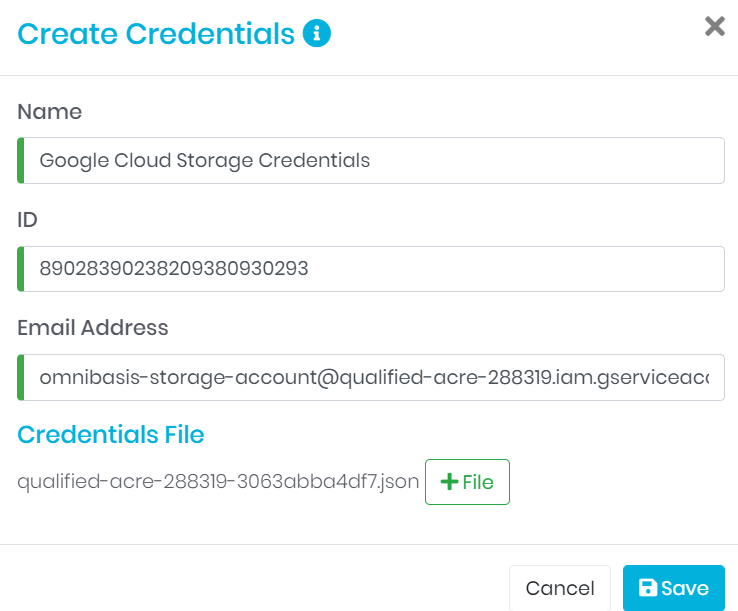Focus the Name input field
738x611 pixels.
[x=372, y=160]
